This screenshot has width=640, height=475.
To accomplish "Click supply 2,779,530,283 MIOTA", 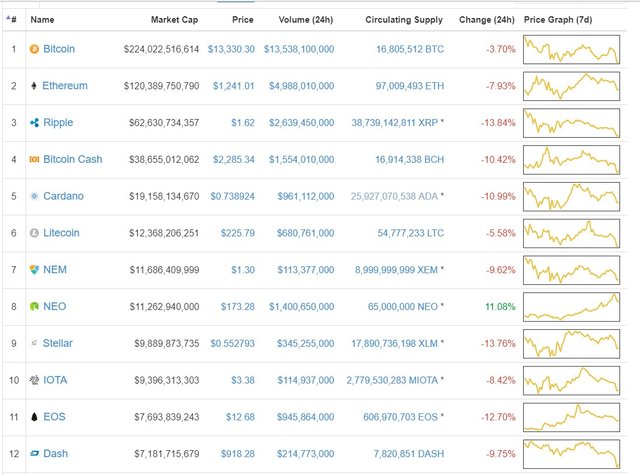I will 392,380.
